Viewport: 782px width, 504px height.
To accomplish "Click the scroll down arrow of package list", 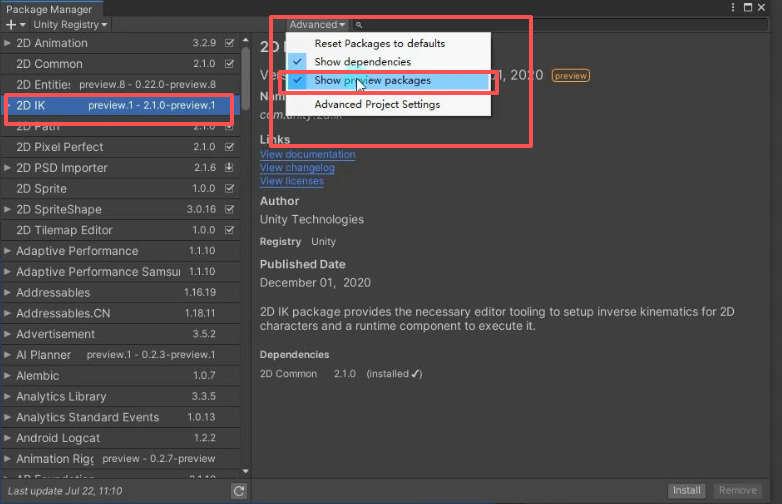I will coord(245,471).
